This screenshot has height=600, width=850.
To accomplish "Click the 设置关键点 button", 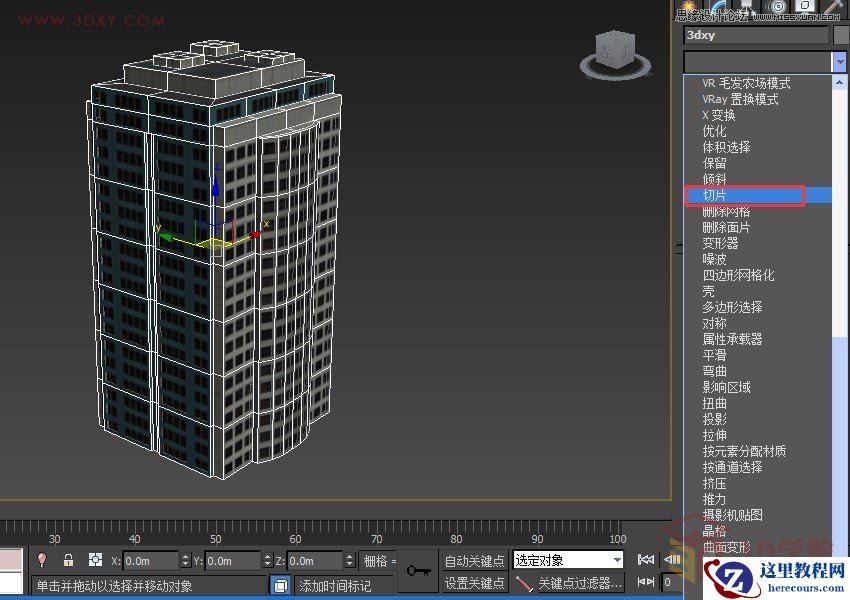I will [x=473, y=582].
